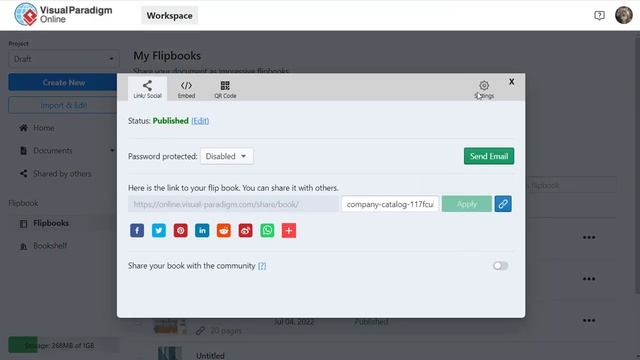The height and width of the screenshot is (360, 640).
Task: Select Flipbooks in sidebar
Action: click(x=51, y=223)
